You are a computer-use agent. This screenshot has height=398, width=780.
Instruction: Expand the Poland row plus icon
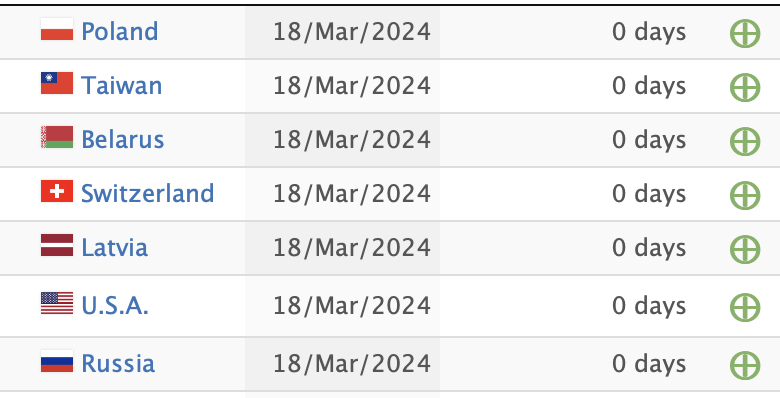[745, 33]
